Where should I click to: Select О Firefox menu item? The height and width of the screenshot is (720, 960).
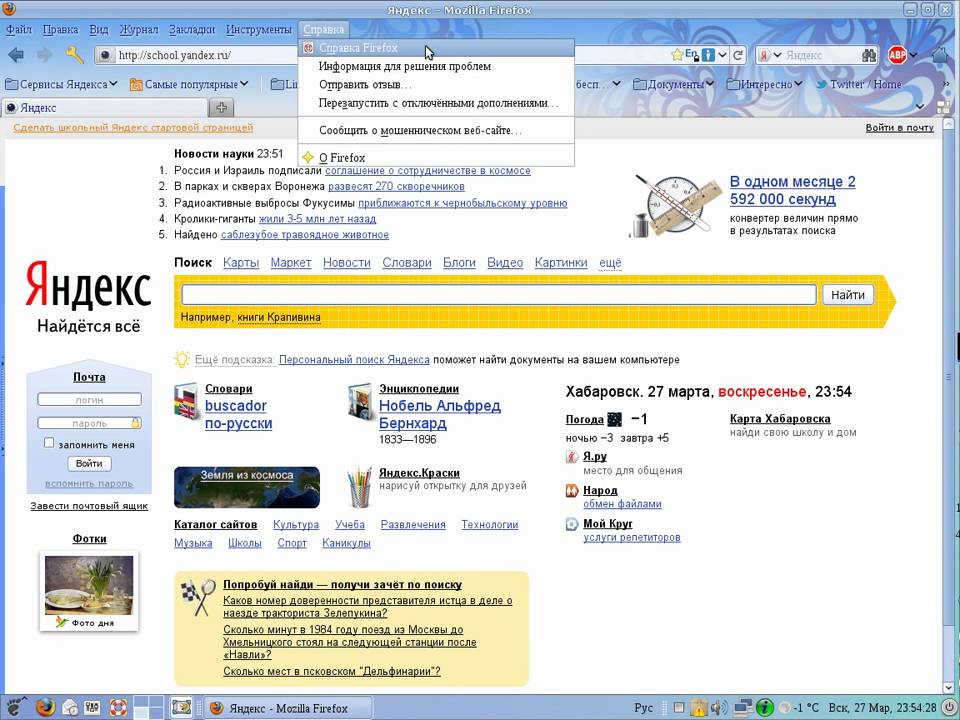[437, 157]
